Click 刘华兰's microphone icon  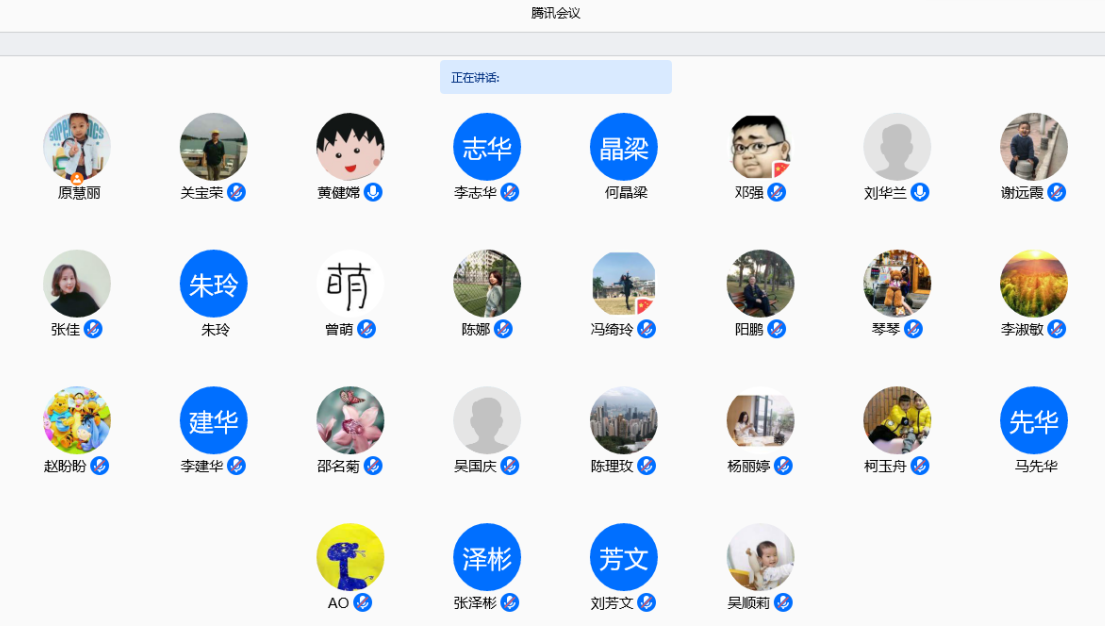[x=920, y=192]
